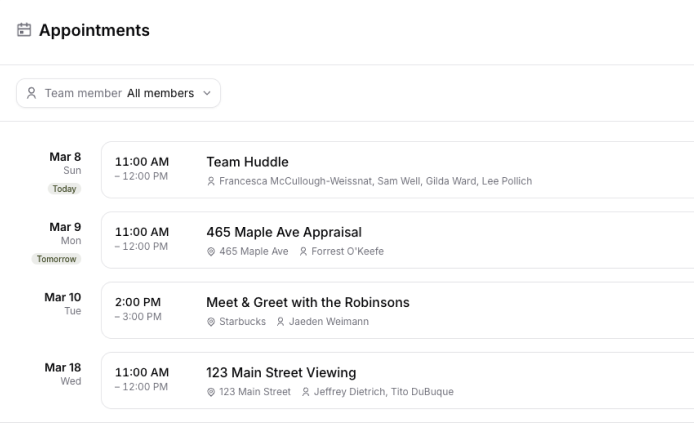Click location pin icon beside 123 Main Street
Screen dimensions: 694x434
pos(211,392)
